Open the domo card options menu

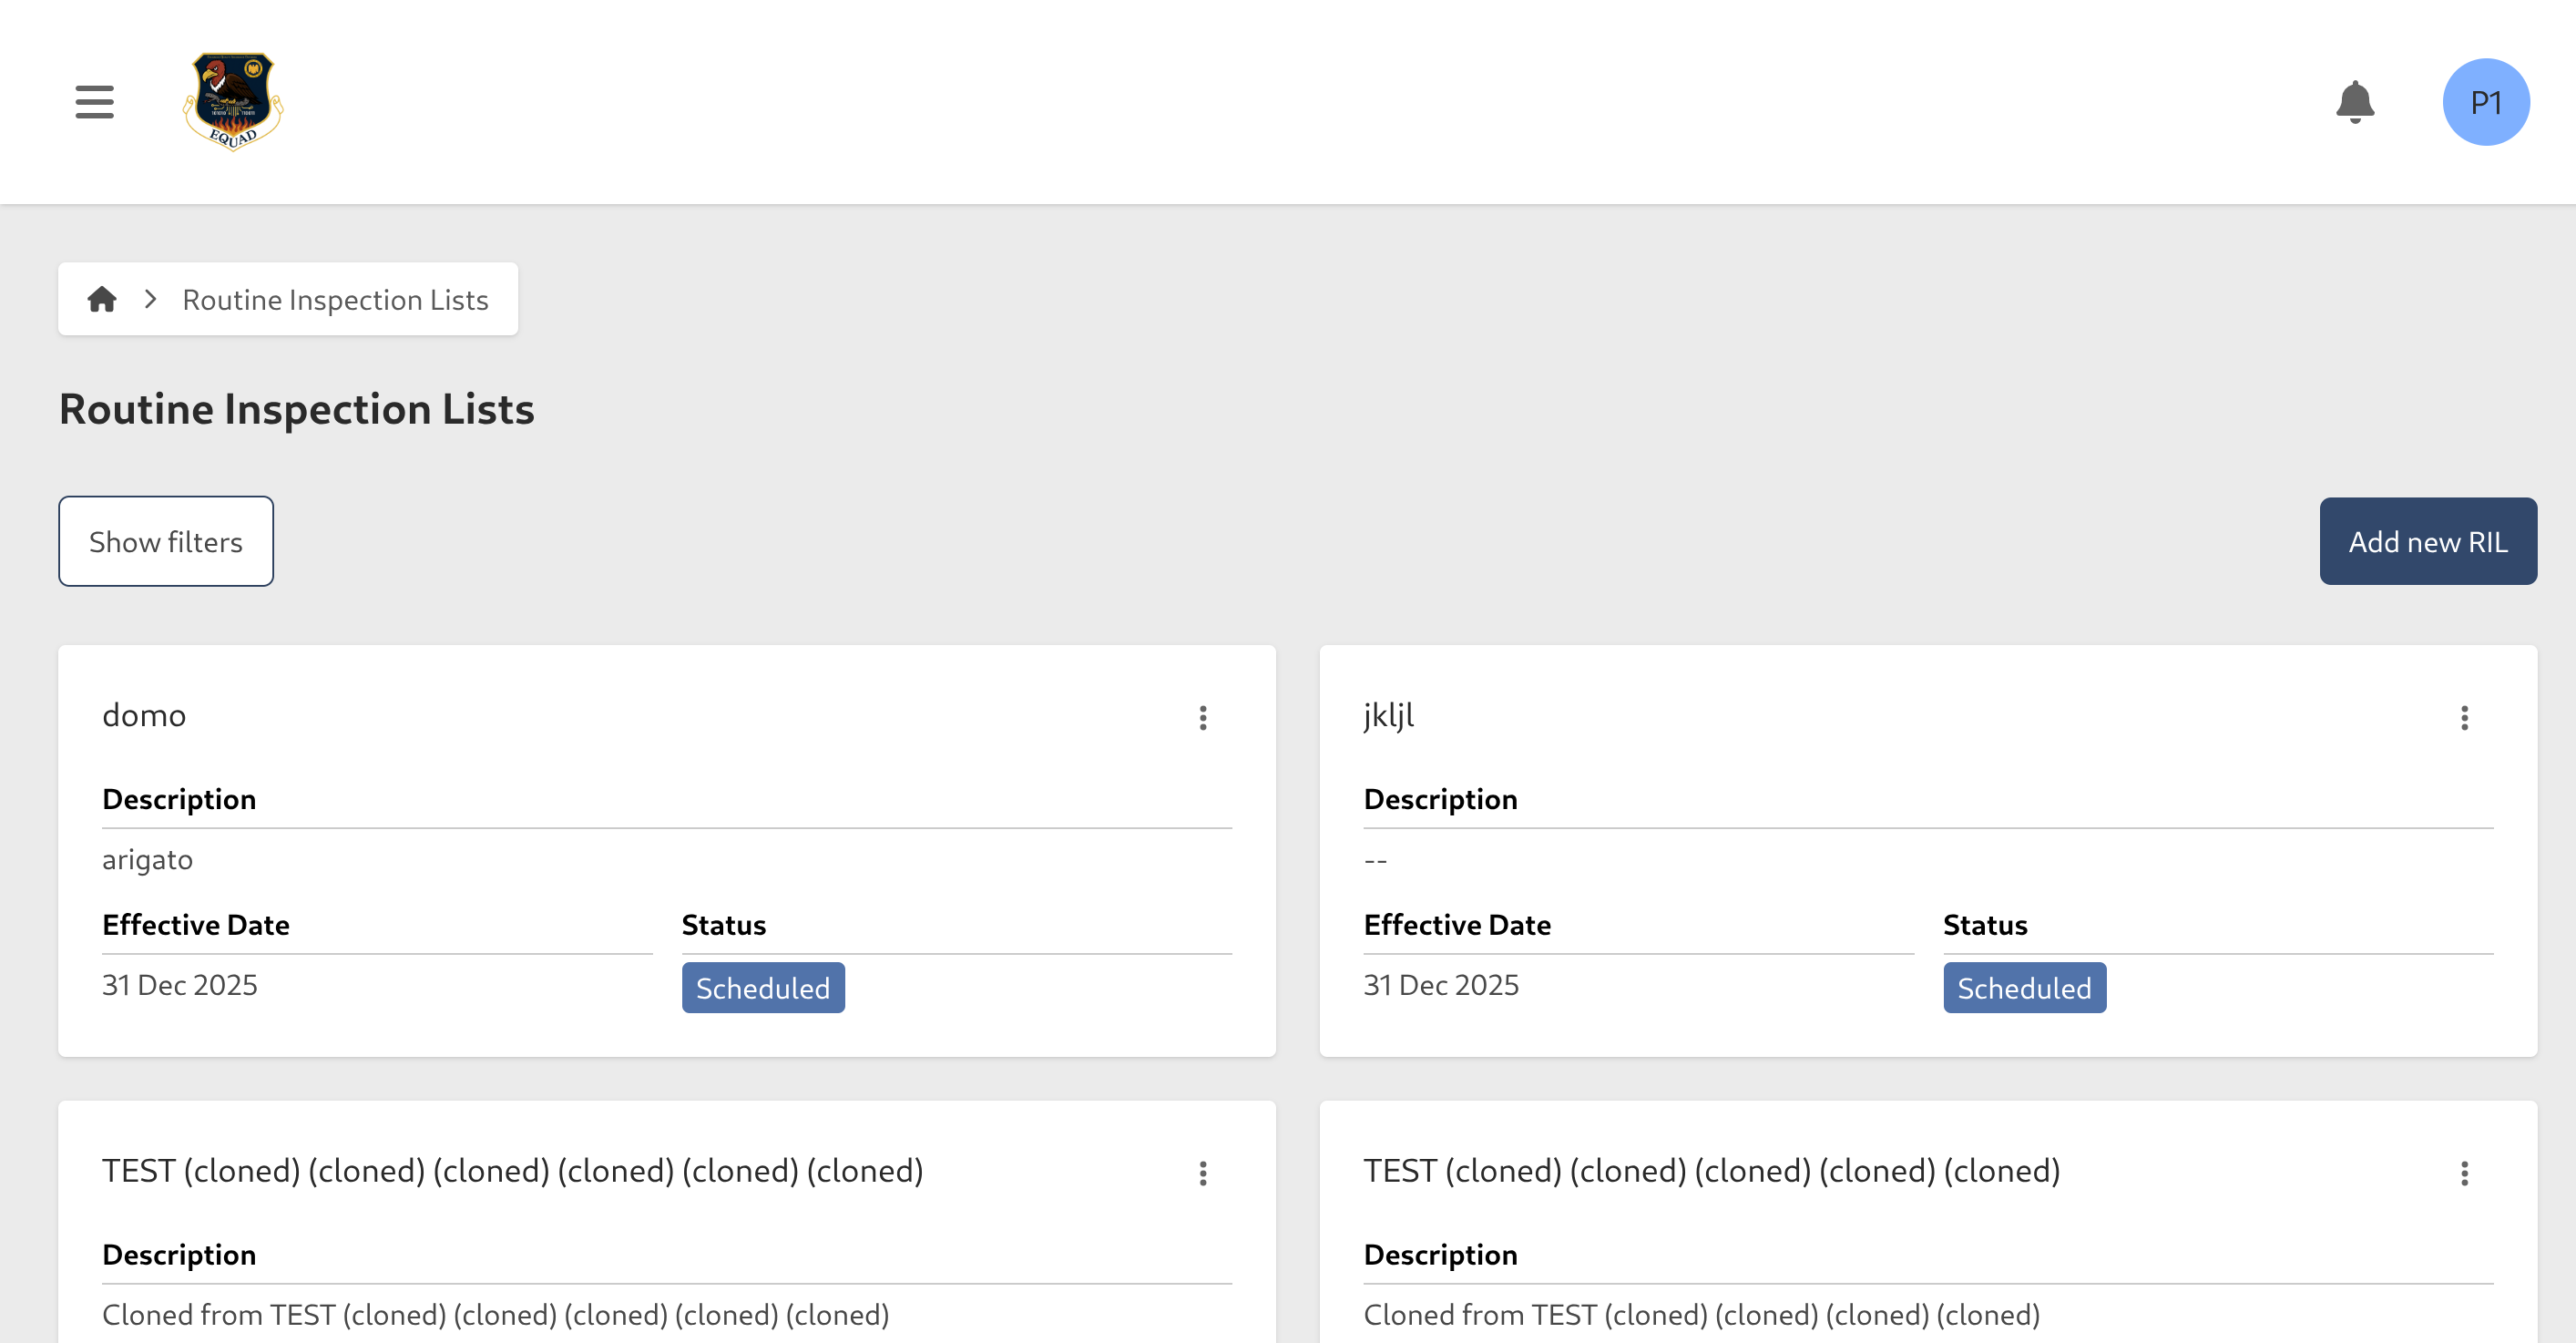(x=1203, y=718)
